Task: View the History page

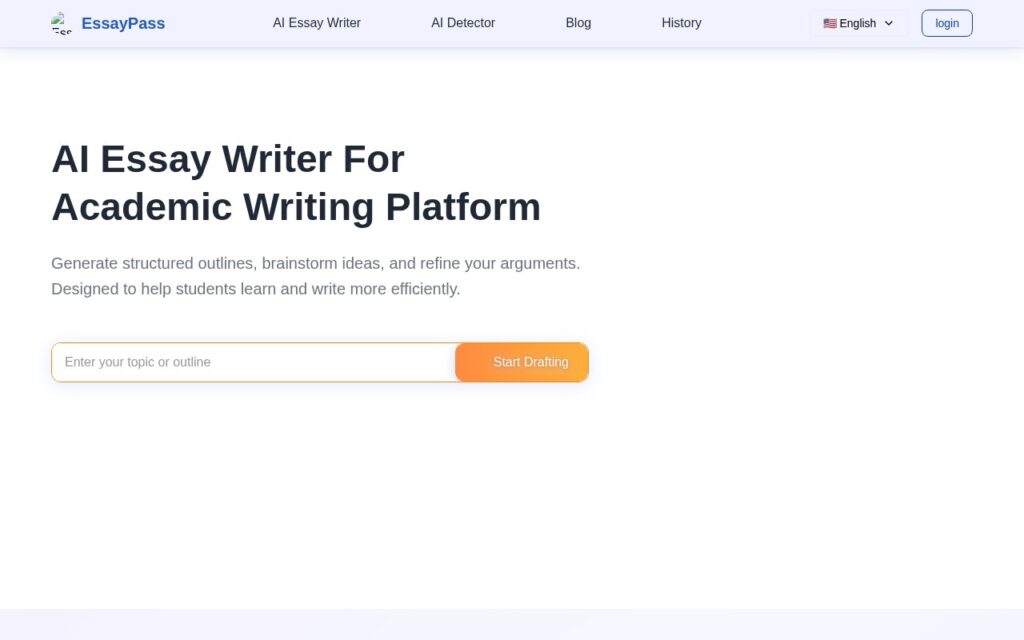Action: point(681,23)
